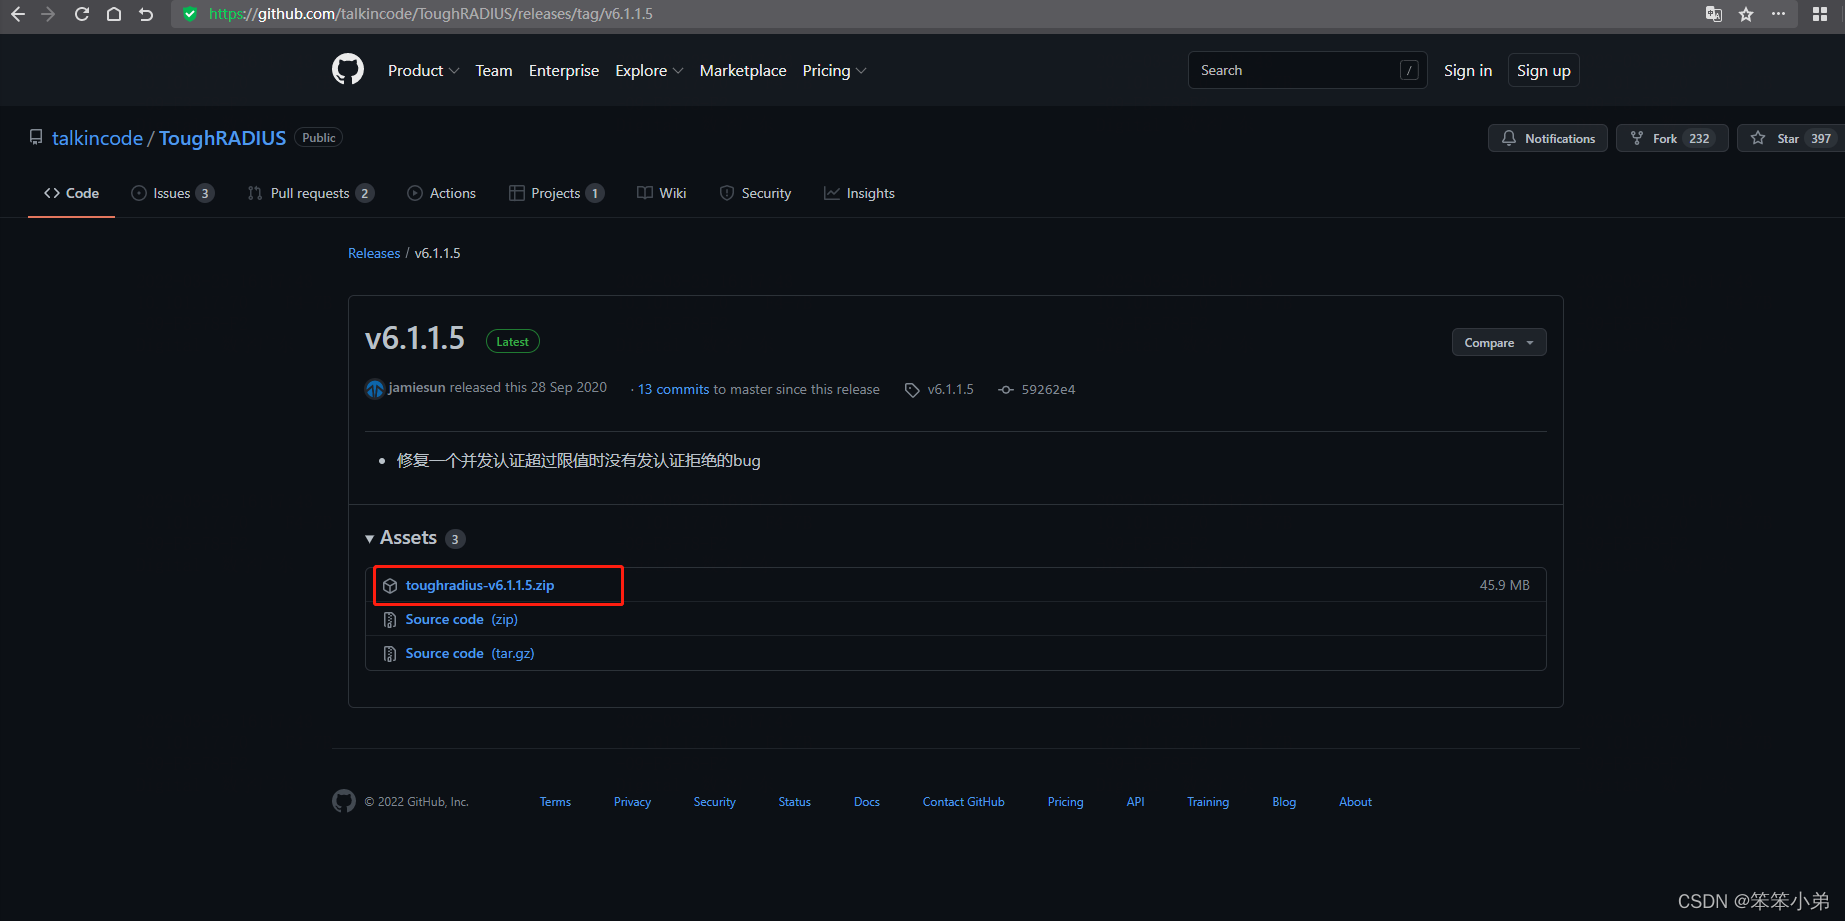Image resolution: width=1845 pixels, height=921 pixels.
Task: Open Marketplace from the header
Action: click(x=743, y=70)
